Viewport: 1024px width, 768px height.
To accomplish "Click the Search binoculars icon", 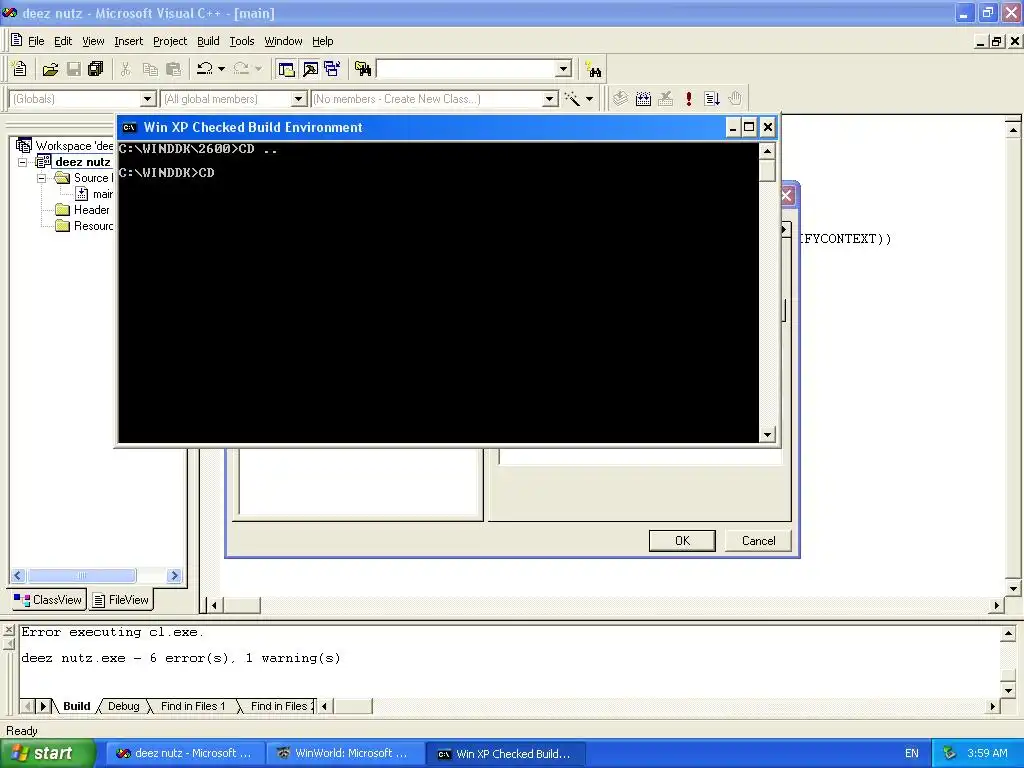I will pyautogui.click(x=594, y=69).
